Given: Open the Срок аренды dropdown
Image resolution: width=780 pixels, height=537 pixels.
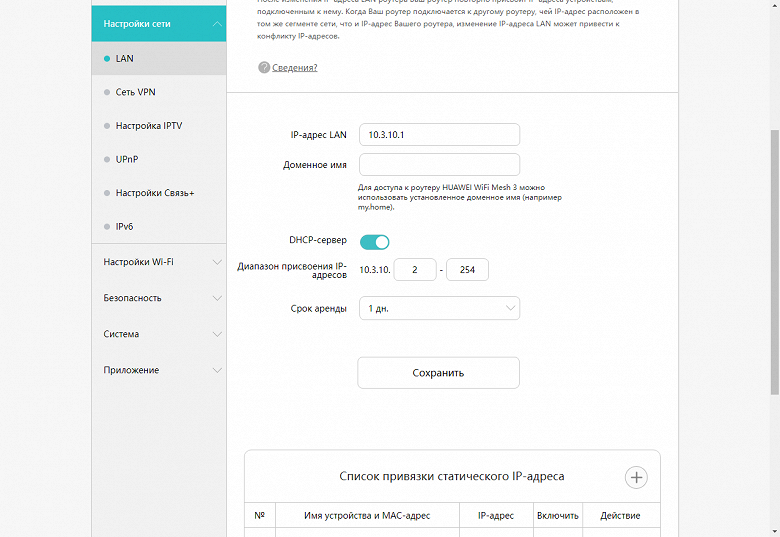Looking at the screenshot, I should [439, 308].
